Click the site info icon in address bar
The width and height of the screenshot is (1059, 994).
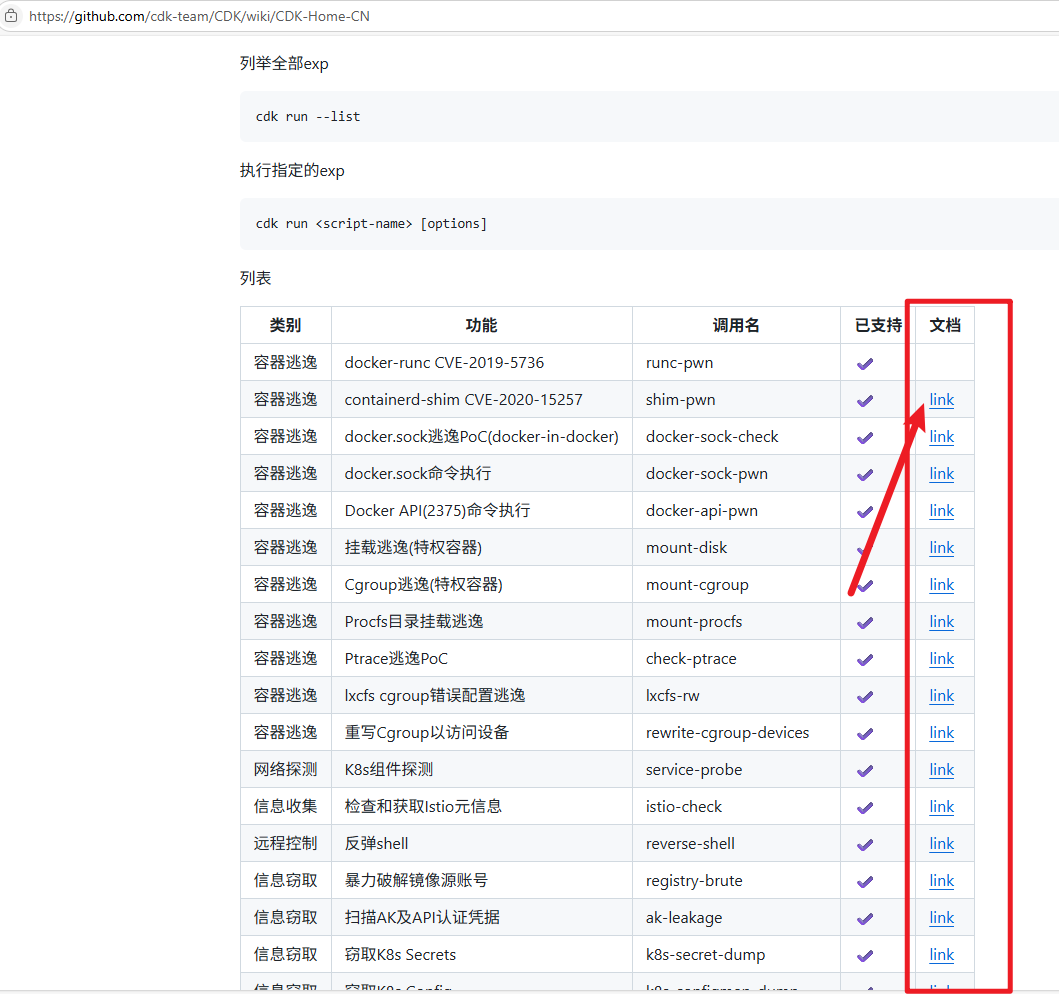(12, 16)
